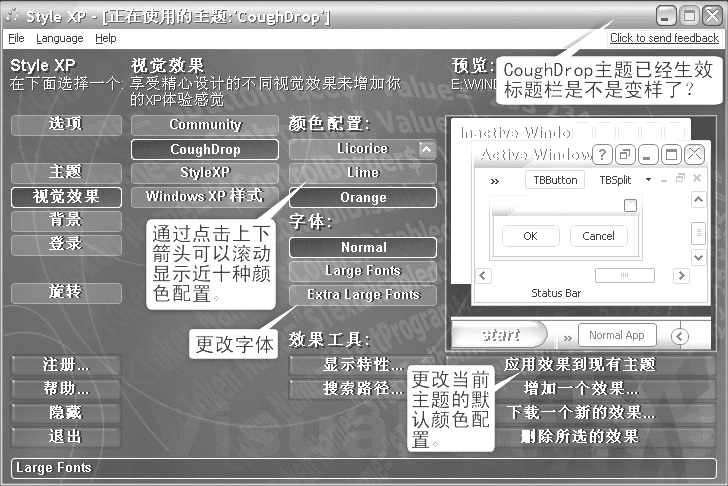Switch to the 主题 section

pos(66,172)
